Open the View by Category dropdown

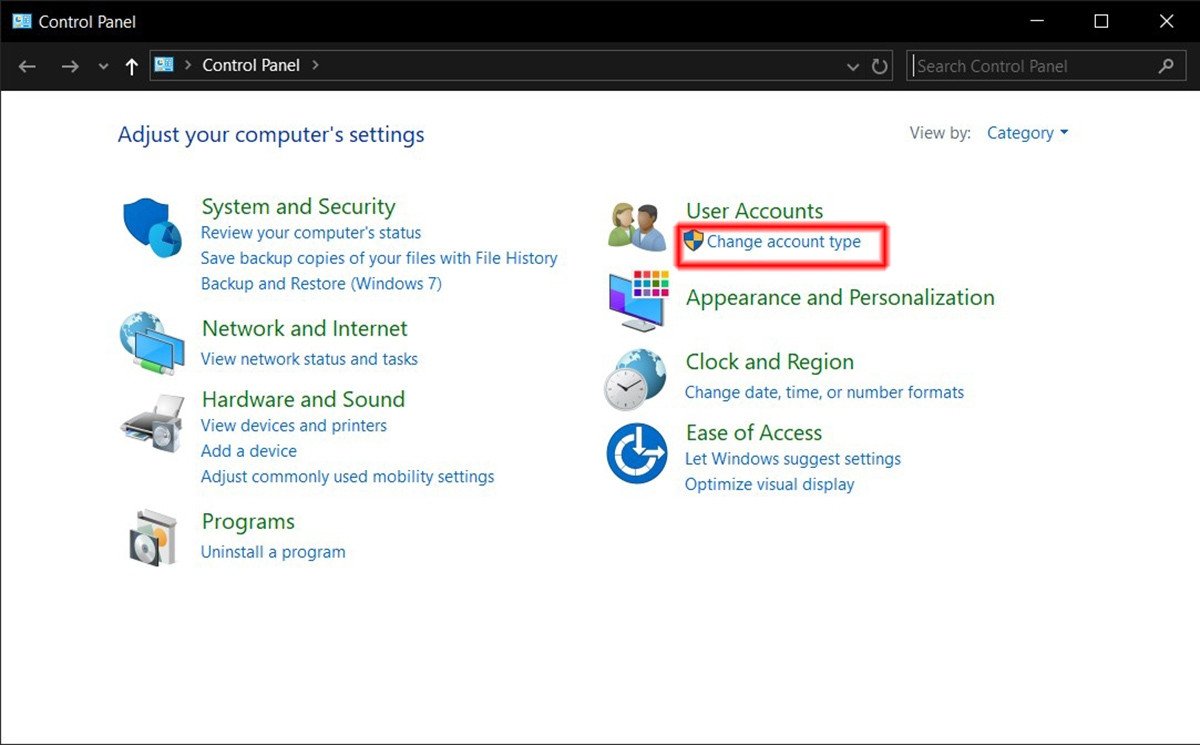(1026, 132)
